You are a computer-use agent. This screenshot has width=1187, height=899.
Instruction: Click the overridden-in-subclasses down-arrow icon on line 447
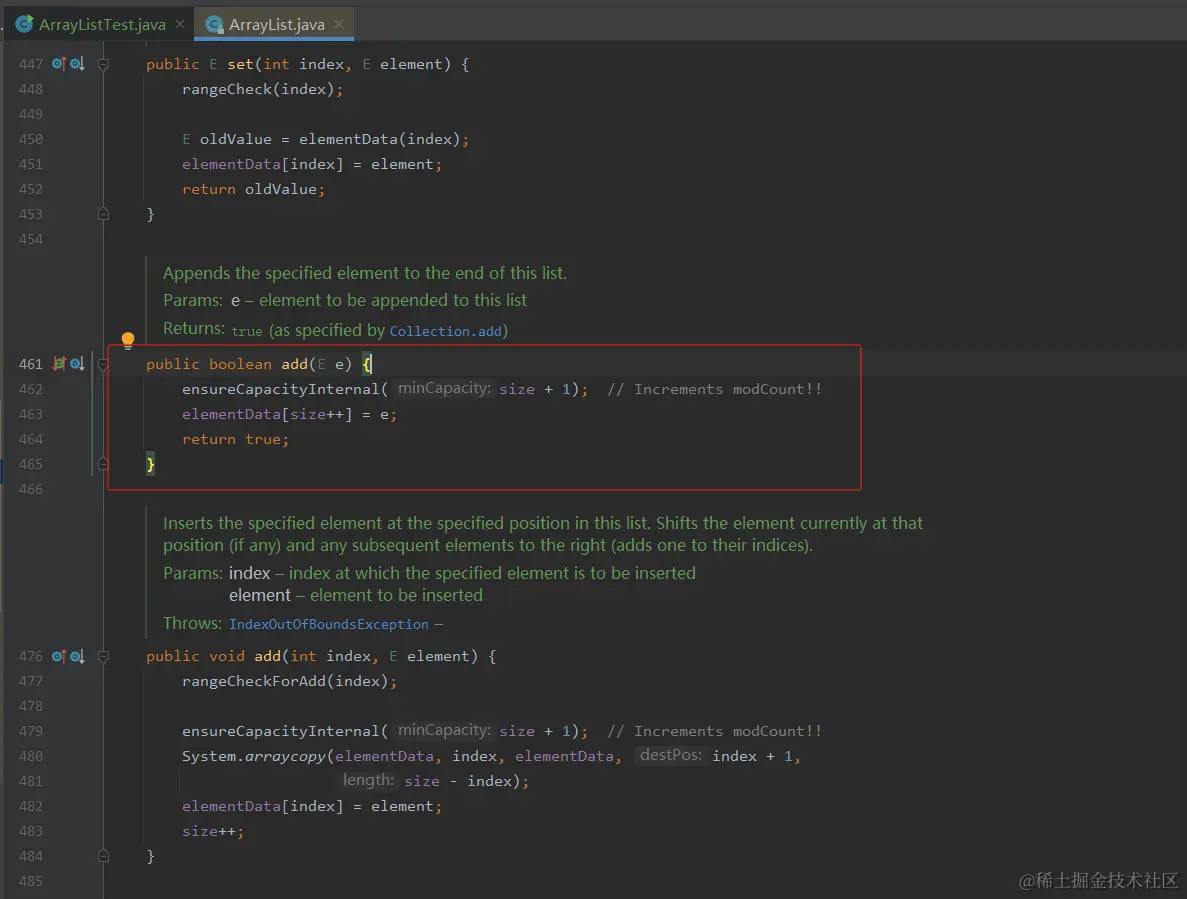coord(77,64)
